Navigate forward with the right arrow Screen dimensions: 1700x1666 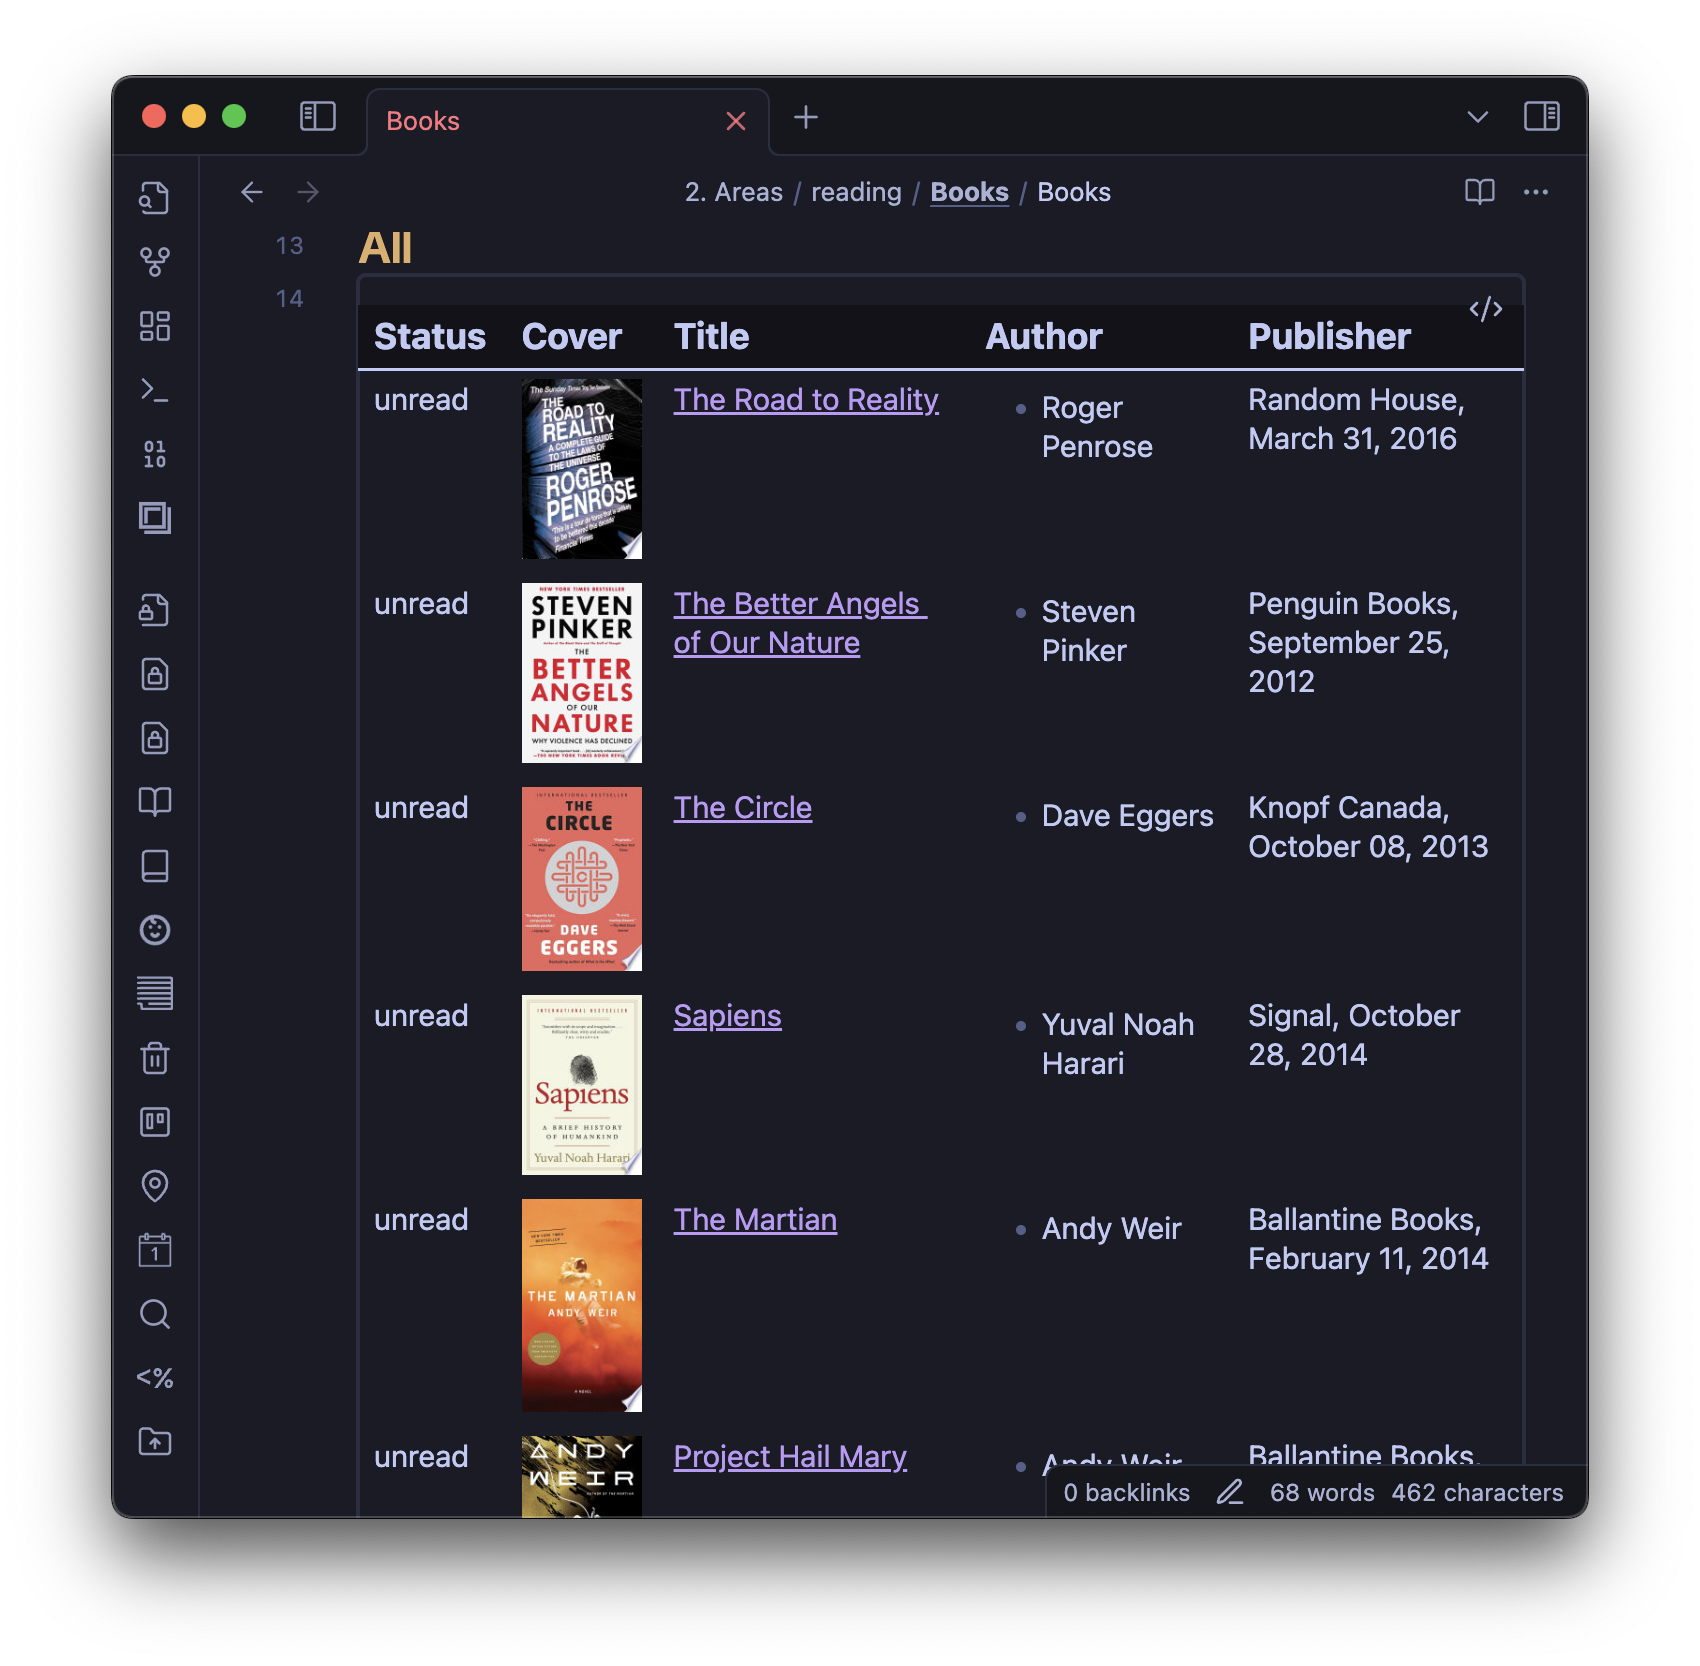308,192
